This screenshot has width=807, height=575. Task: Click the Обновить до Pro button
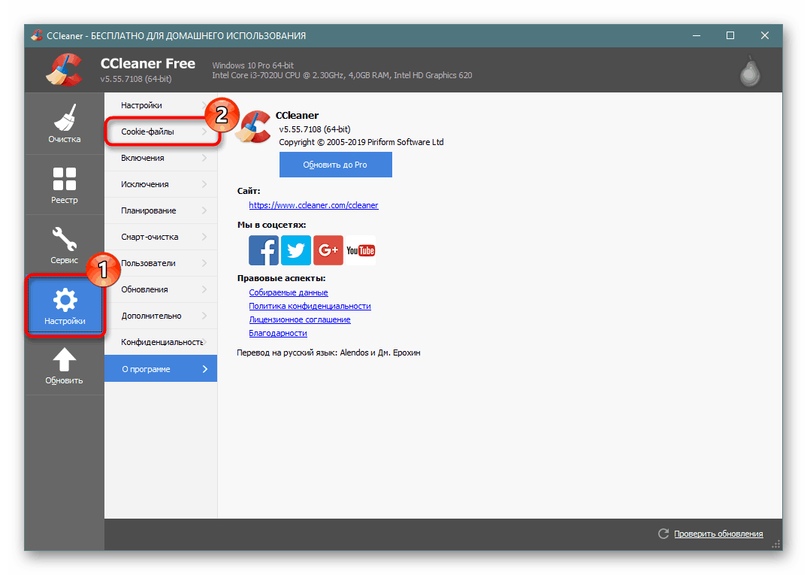[x=336, y=165]
